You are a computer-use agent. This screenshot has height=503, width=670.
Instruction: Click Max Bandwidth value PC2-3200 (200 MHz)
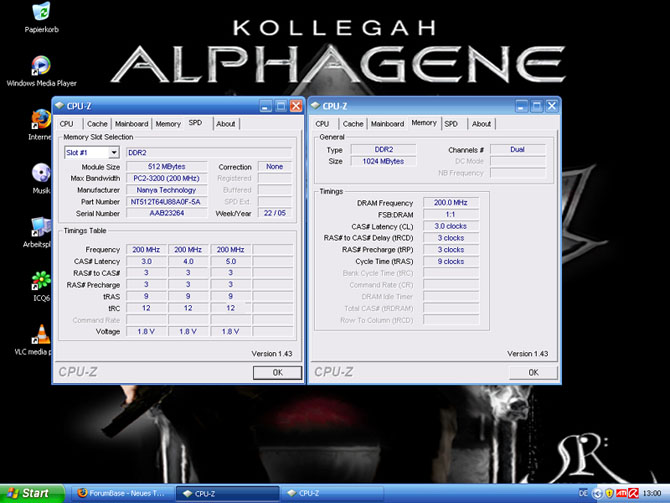tap(167, 178)
